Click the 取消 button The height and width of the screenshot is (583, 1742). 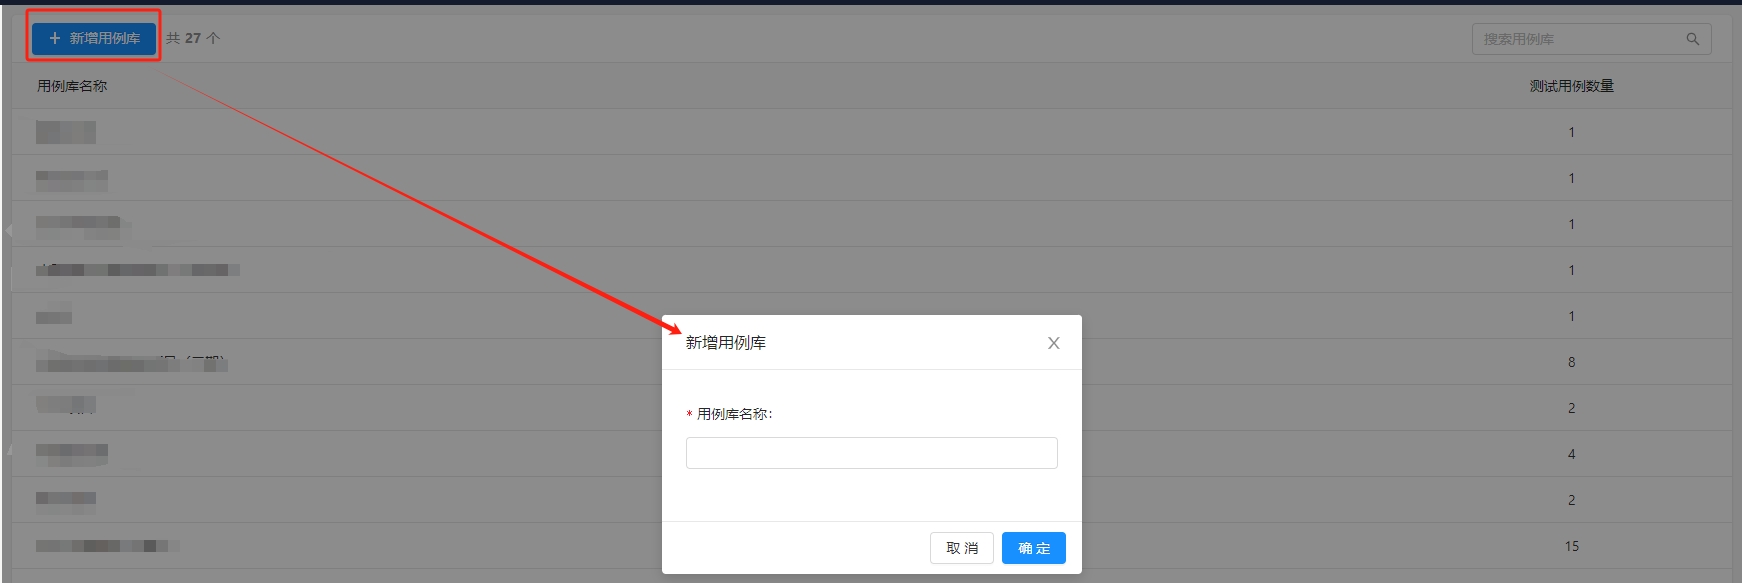click(962, 548)
